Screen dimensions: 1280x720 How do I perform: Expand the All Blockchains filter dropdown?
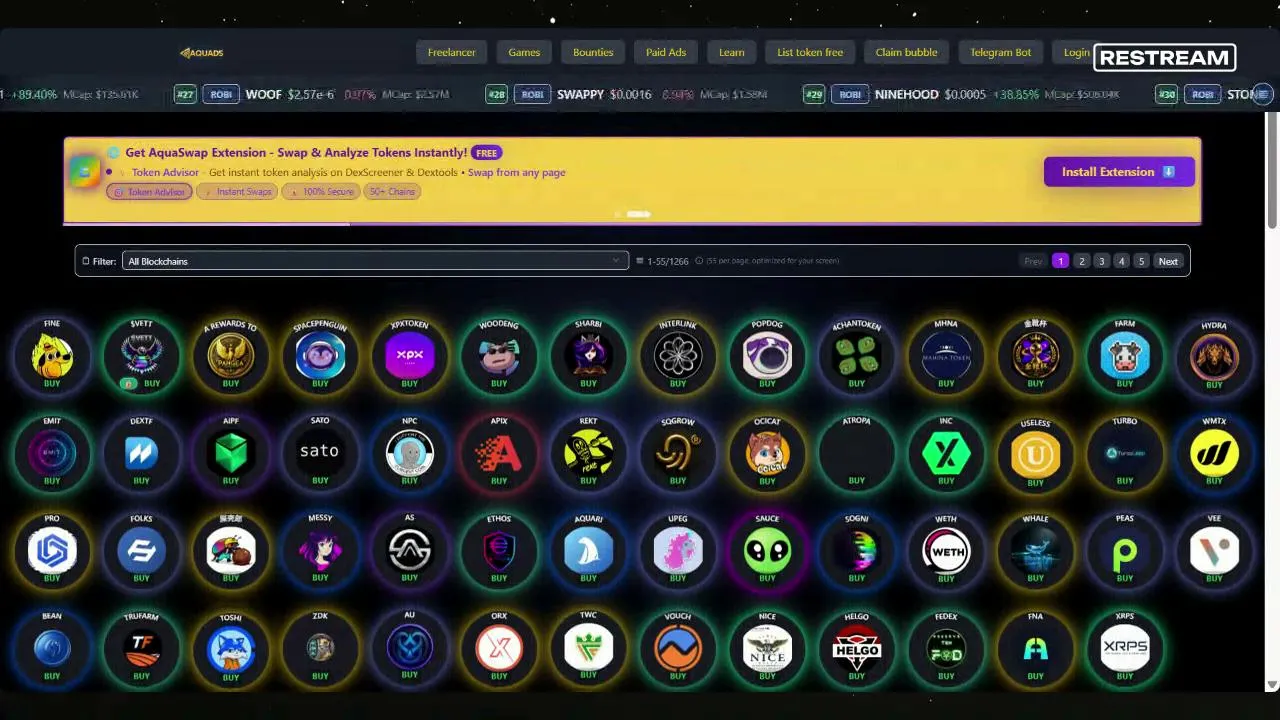(375, 261)
